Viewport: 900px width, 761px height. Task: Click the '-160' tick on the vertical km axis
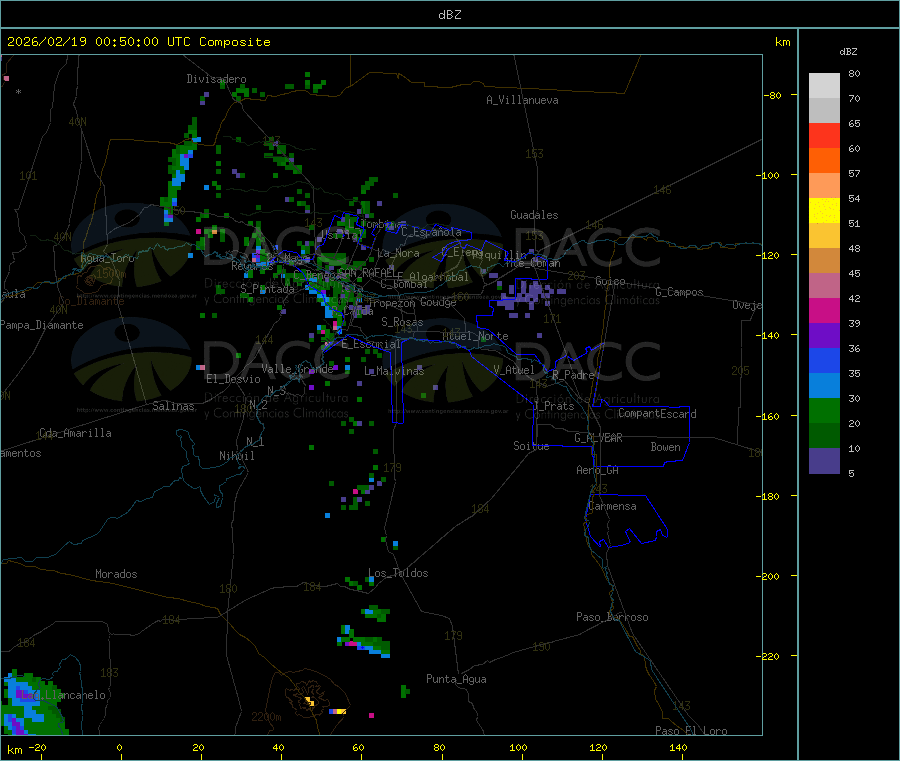(x=767, y=416)
